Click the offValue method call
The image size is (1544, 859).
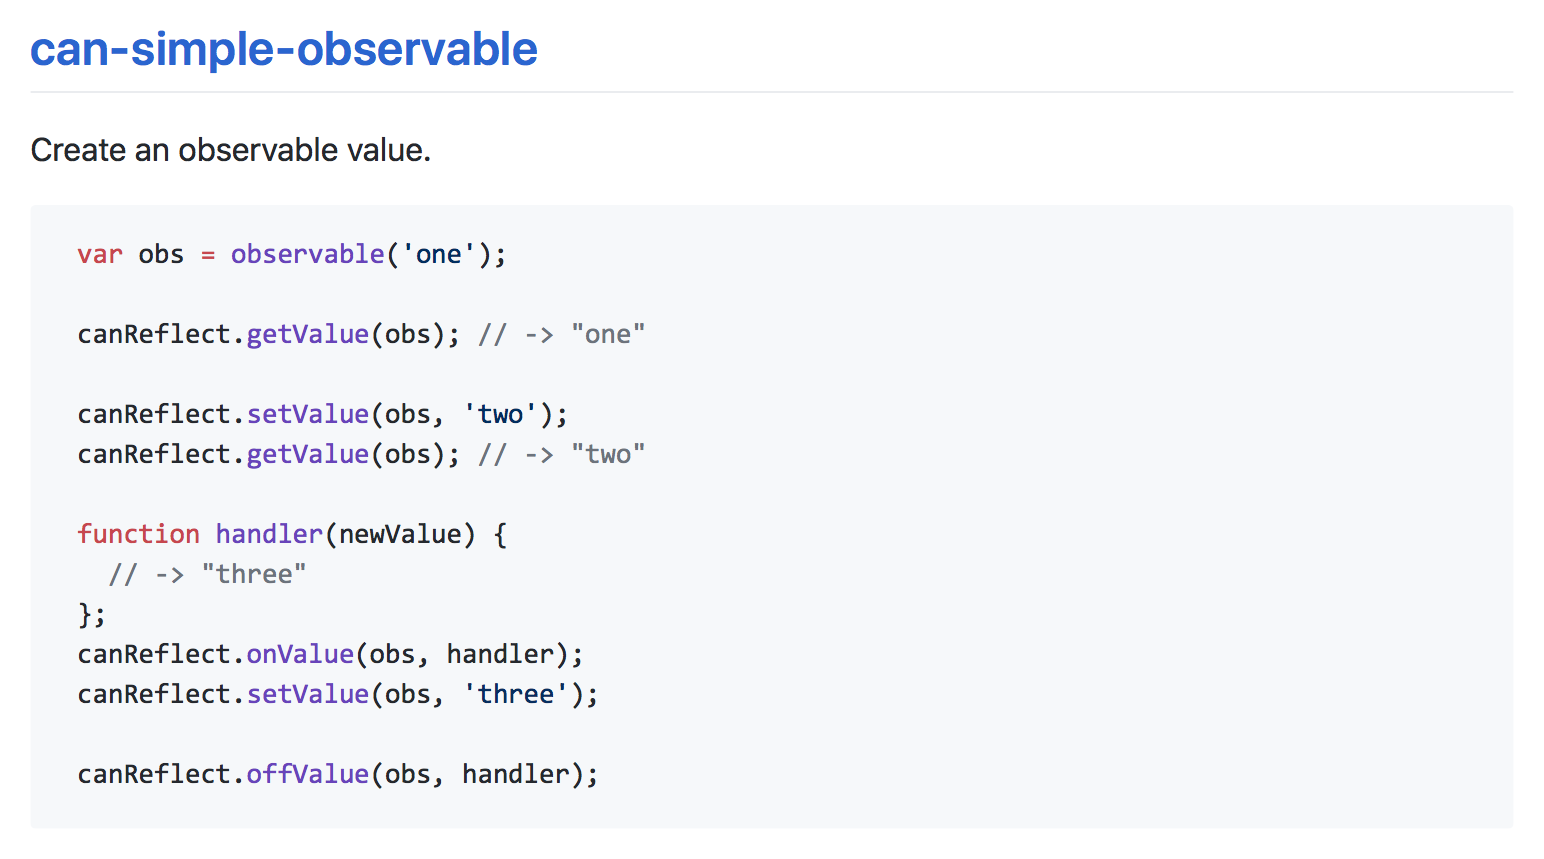308,774
